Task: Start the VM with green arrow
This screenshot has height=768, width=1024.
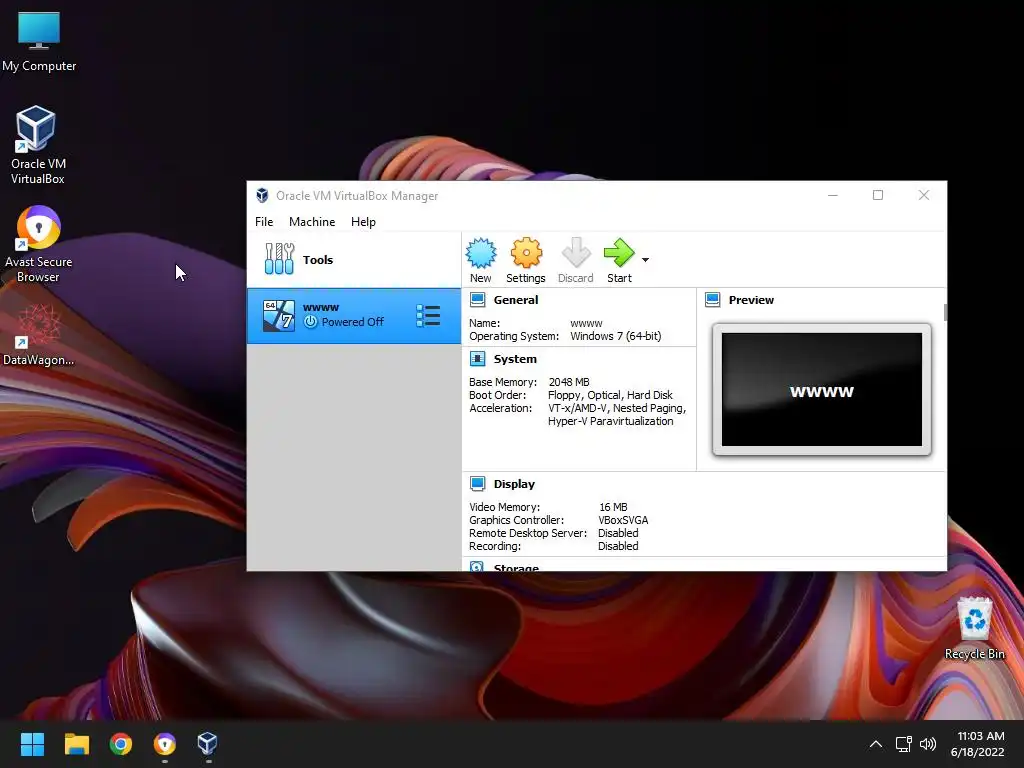Action: point(619,253)
